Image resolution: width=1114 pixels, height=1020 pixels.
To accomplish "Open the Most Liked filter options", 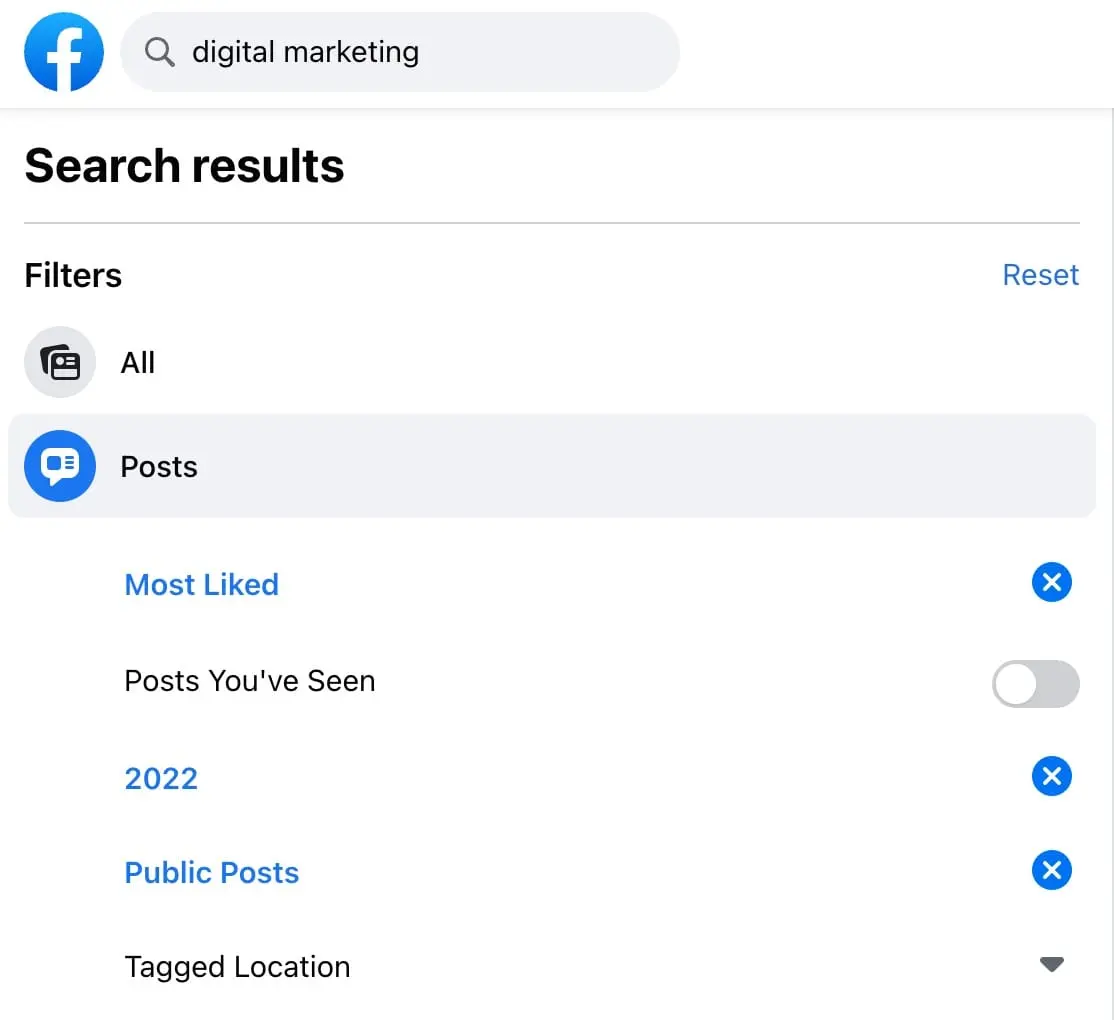I will (201, 584).
